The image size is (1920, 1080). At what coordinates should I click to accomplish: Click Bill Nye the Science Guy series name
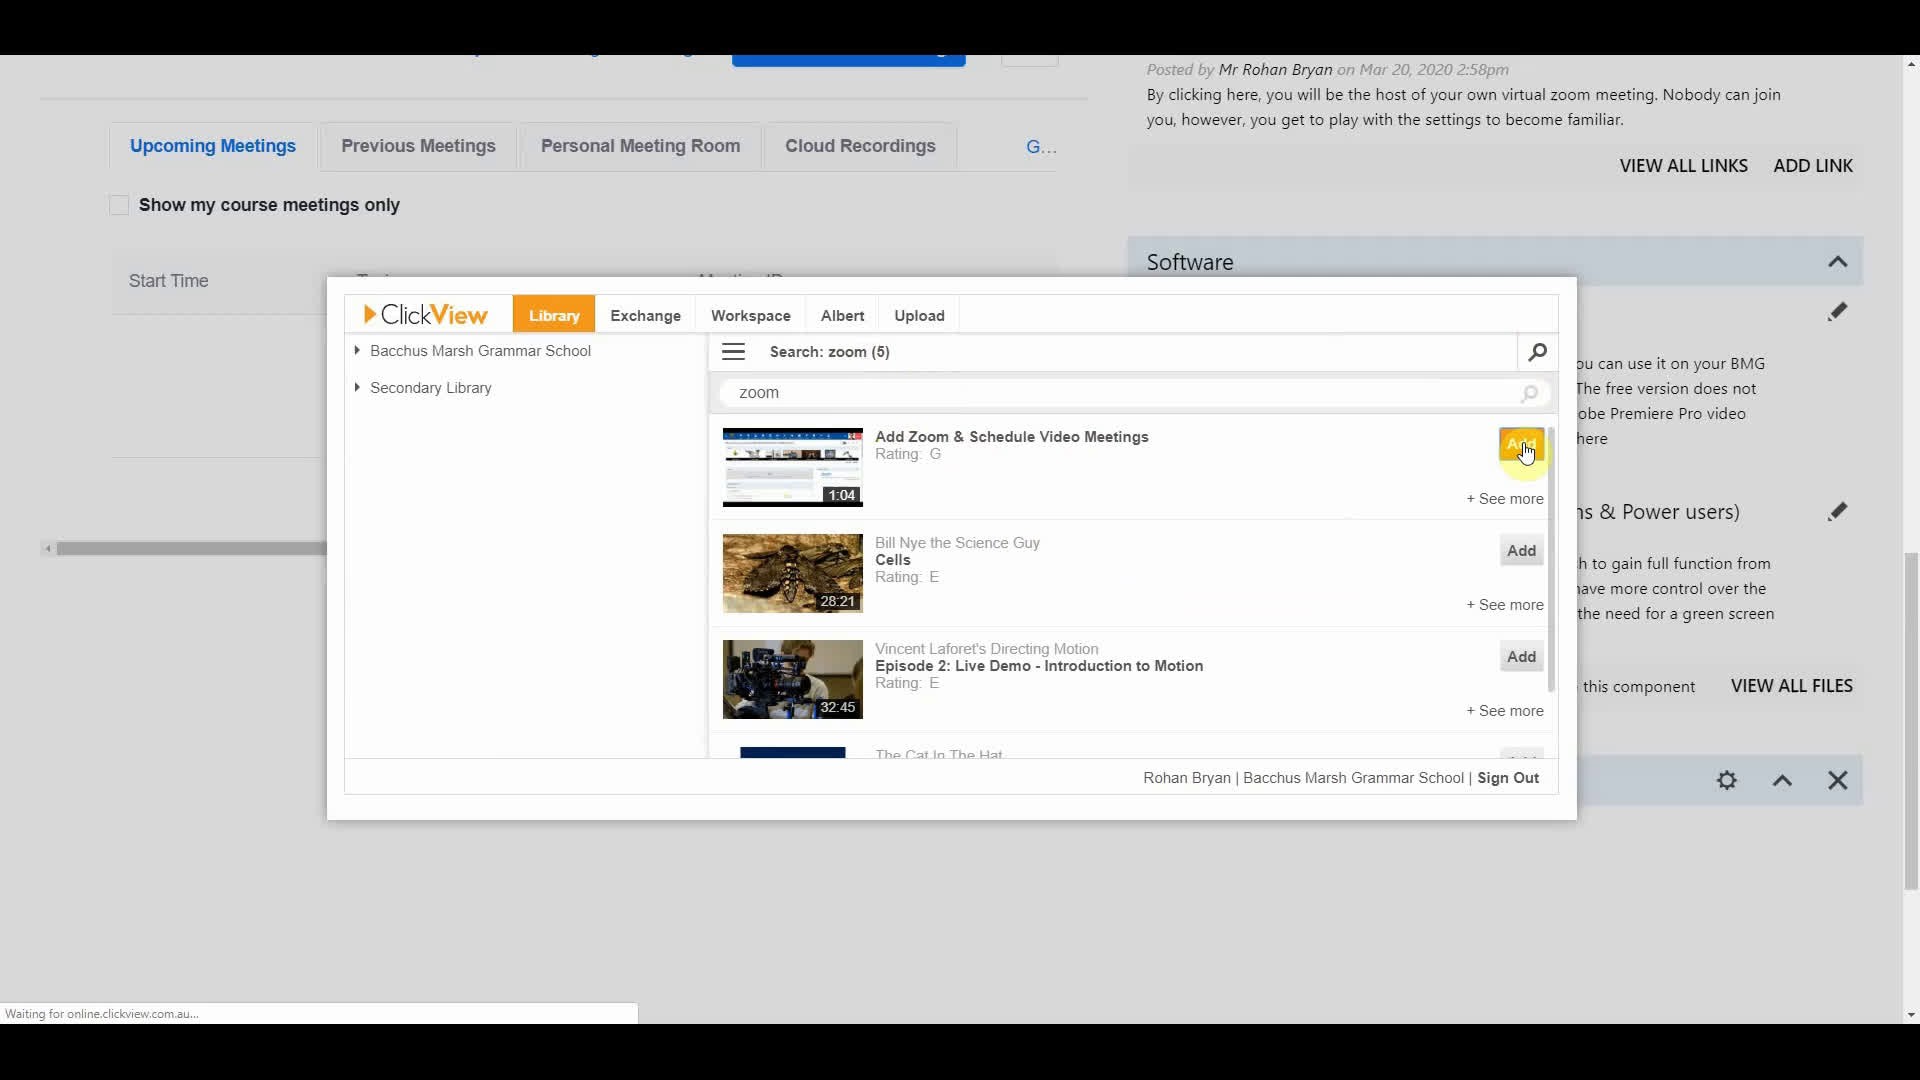pos(957,543)
